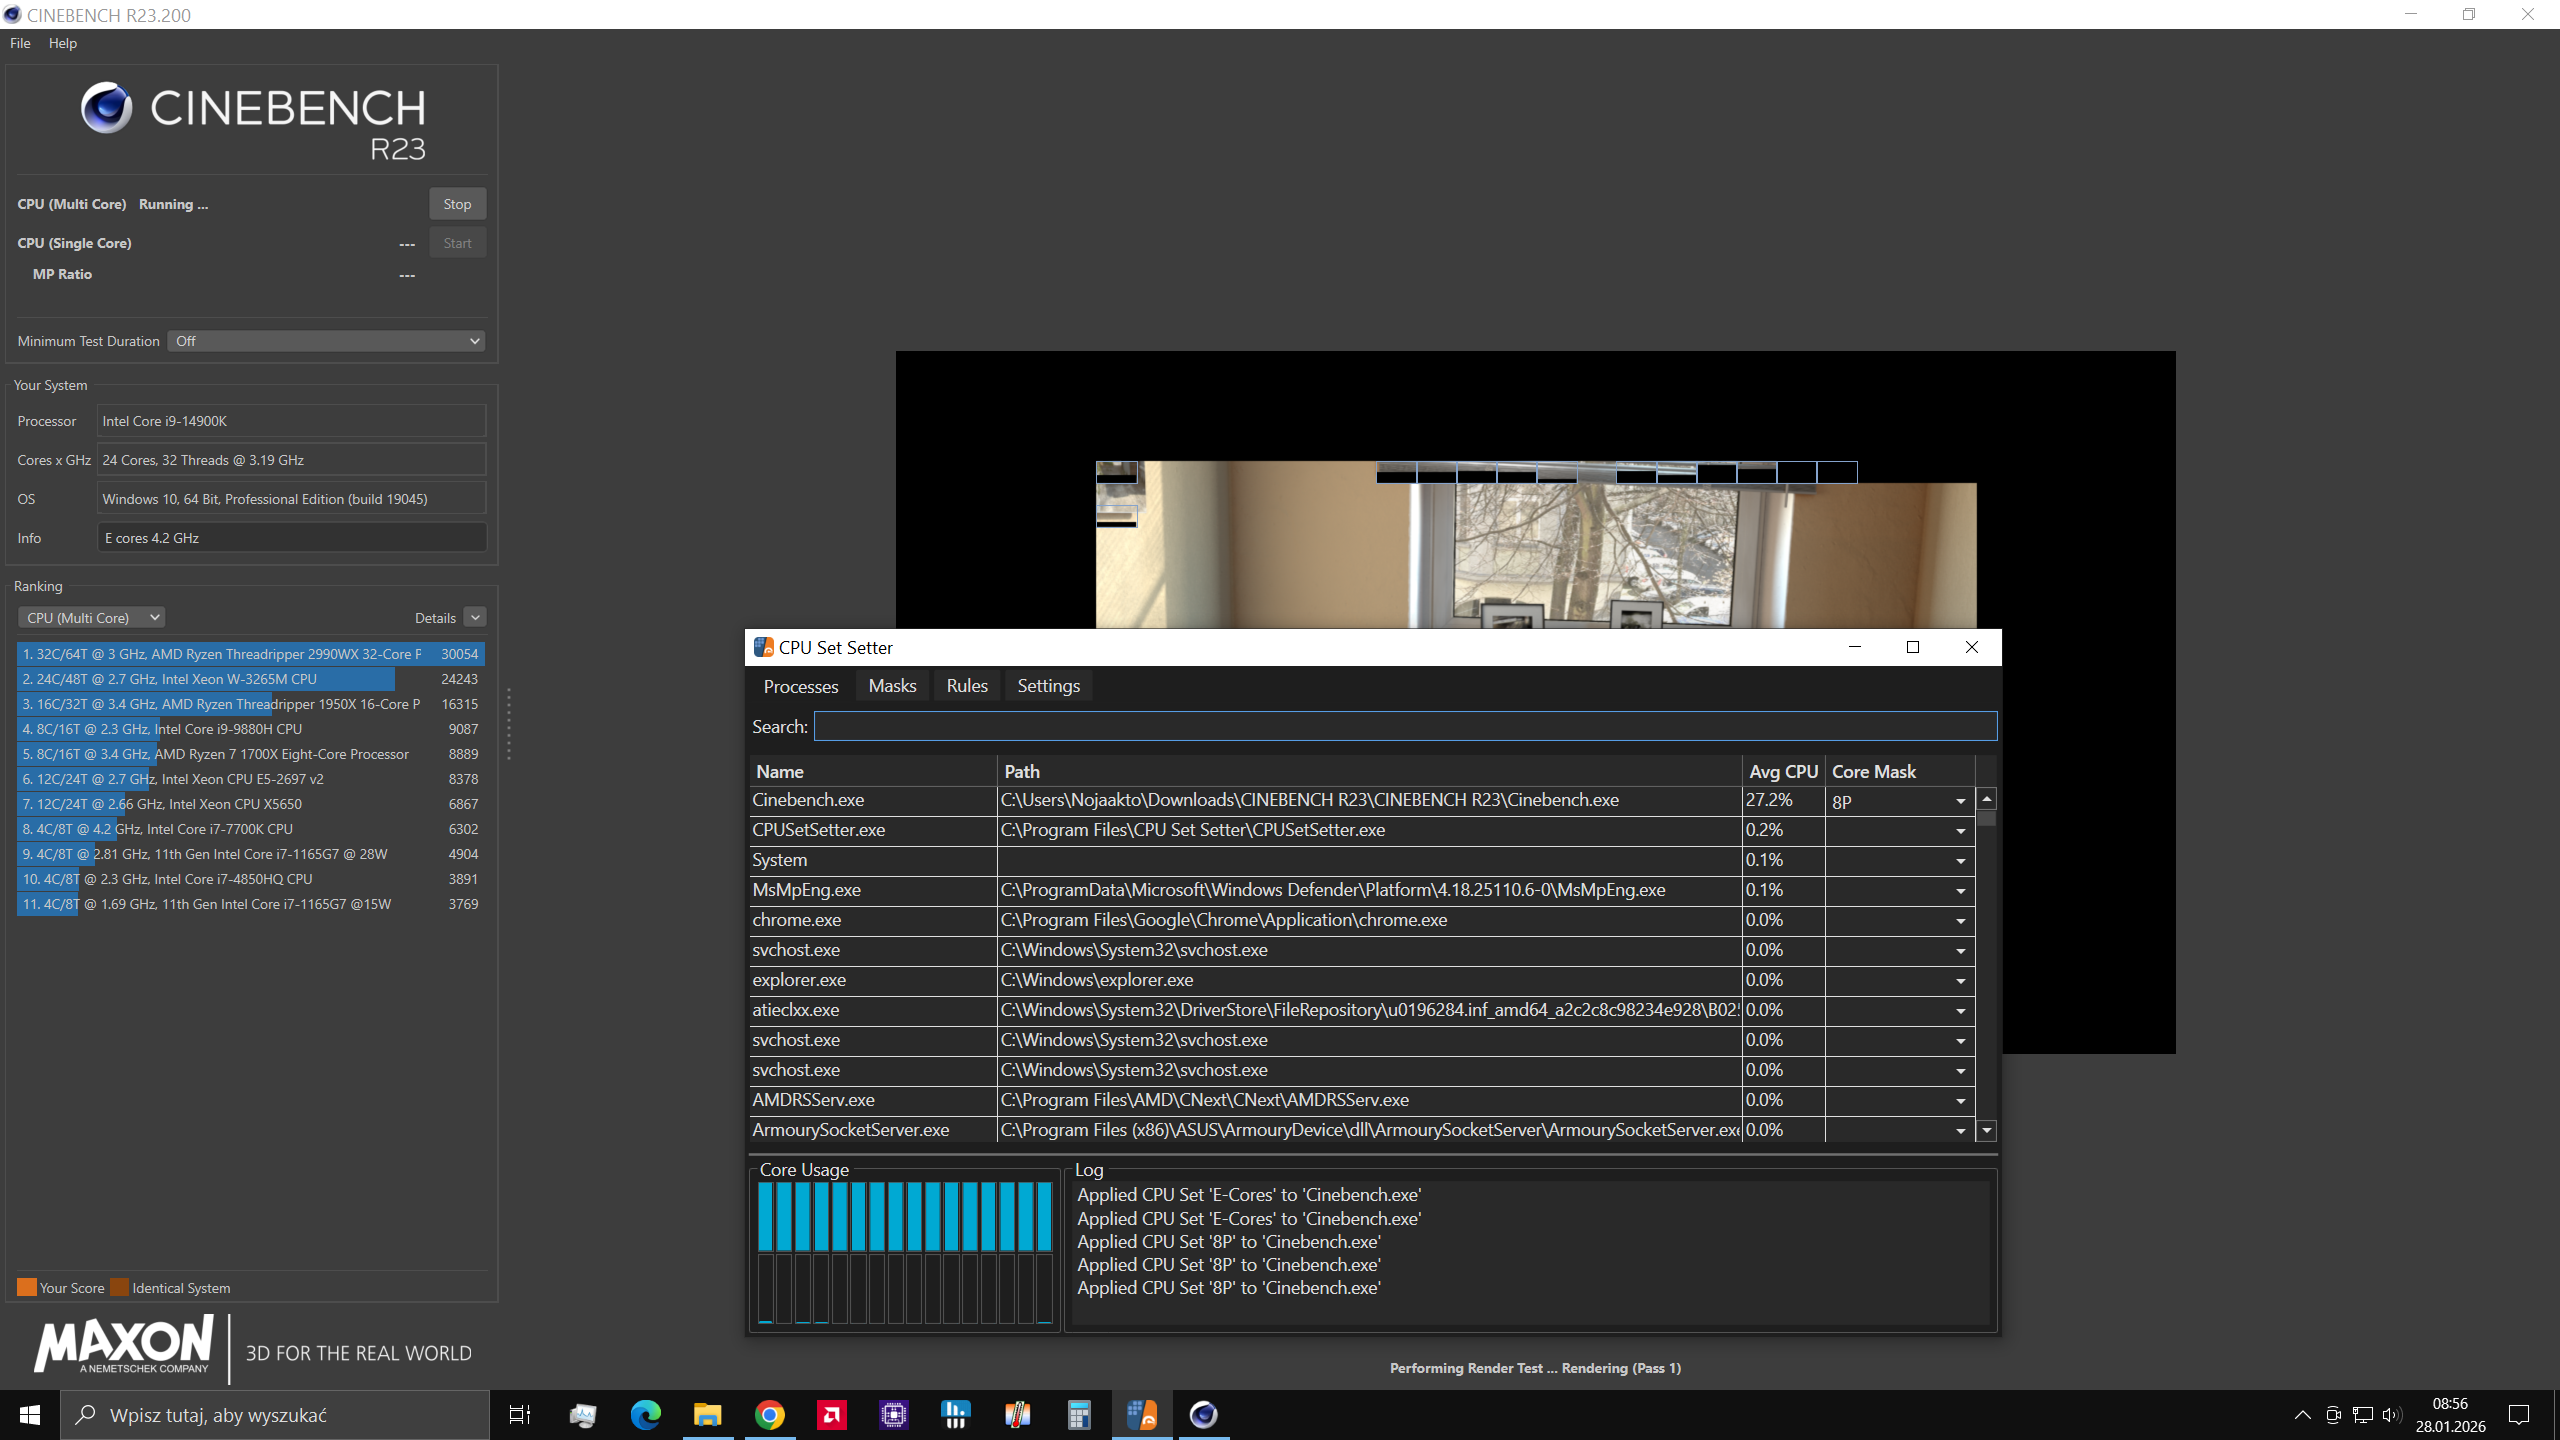Click CPU Set Setter taskbar icon

[1141, 1415]
